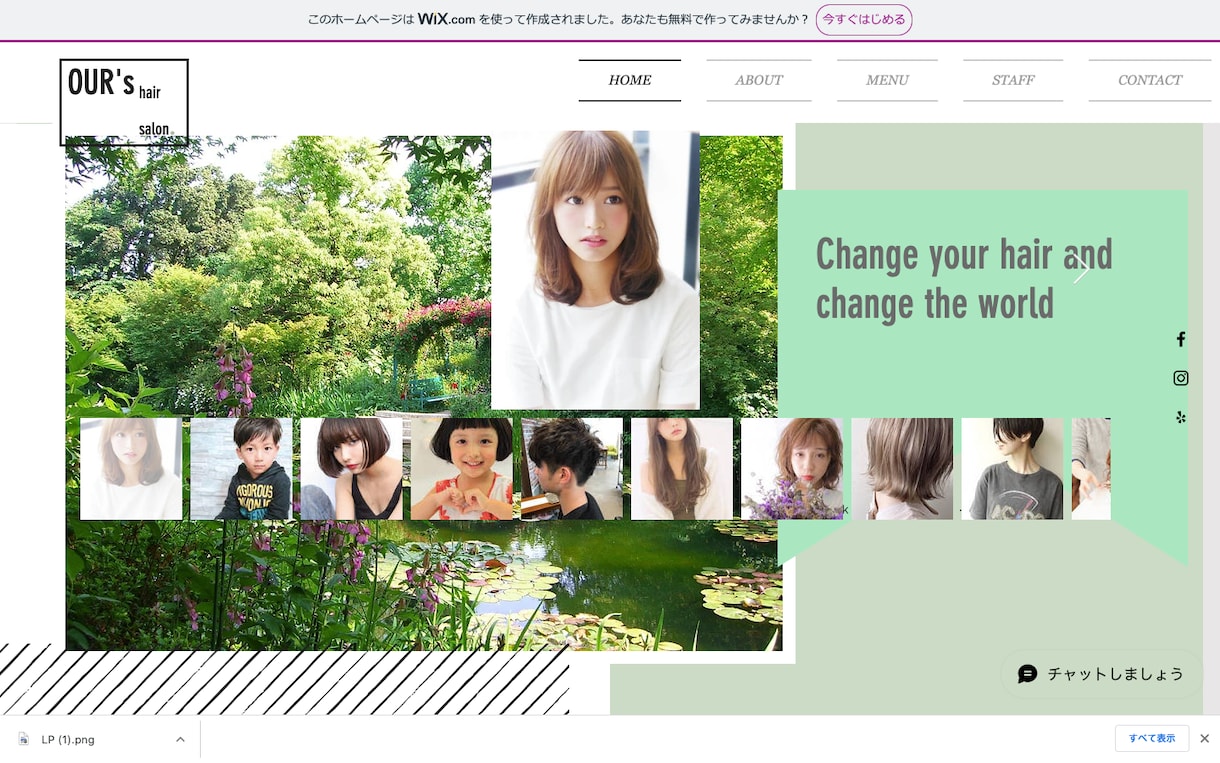Go to the HOME menu item
Screen dimensions: 1220x763
pos(630,81)
